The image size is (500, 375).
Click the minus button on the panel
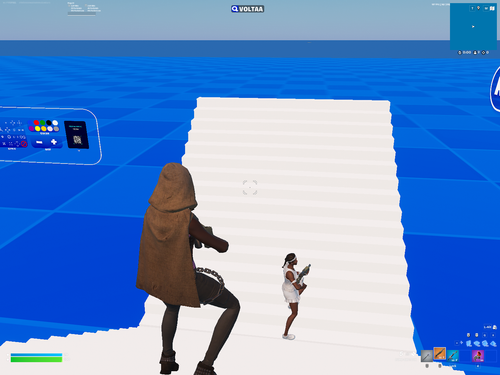pos(39,142)
